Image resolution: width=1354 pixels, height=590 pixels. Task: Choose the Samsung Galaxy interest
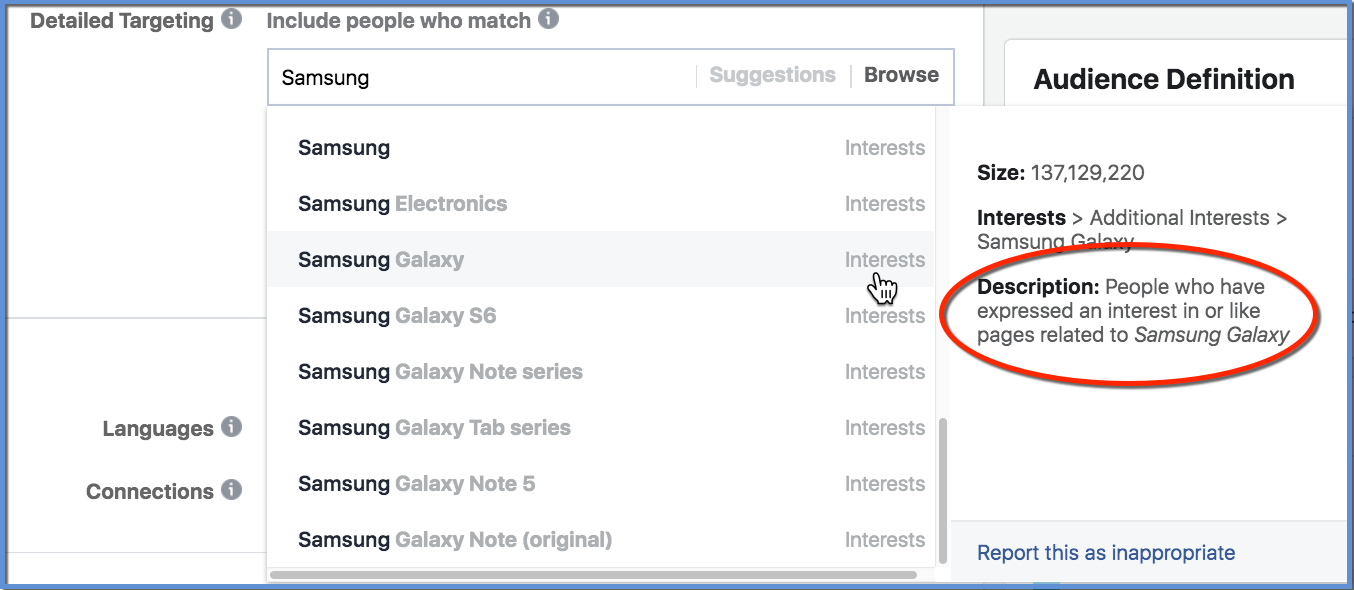(x=601, y=260)
